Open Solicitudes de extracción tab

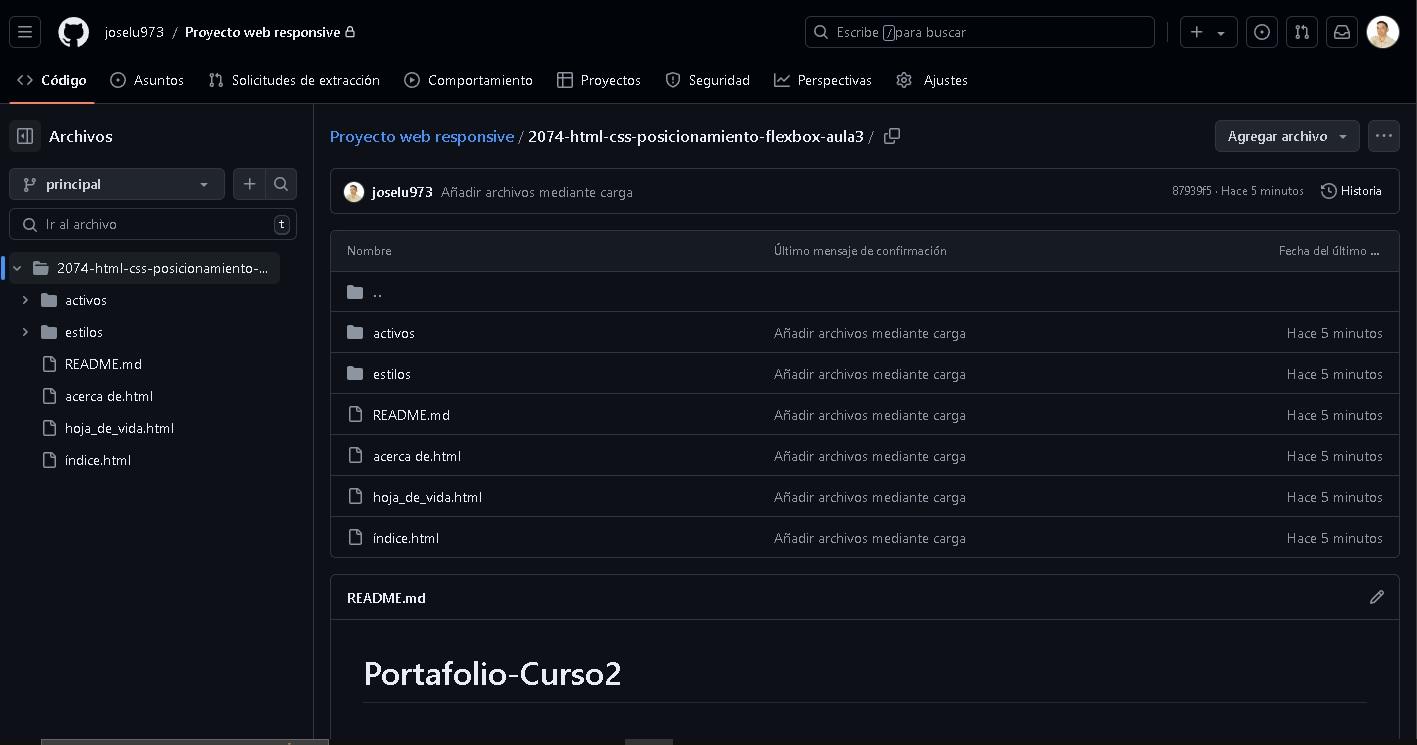point(294,80)
